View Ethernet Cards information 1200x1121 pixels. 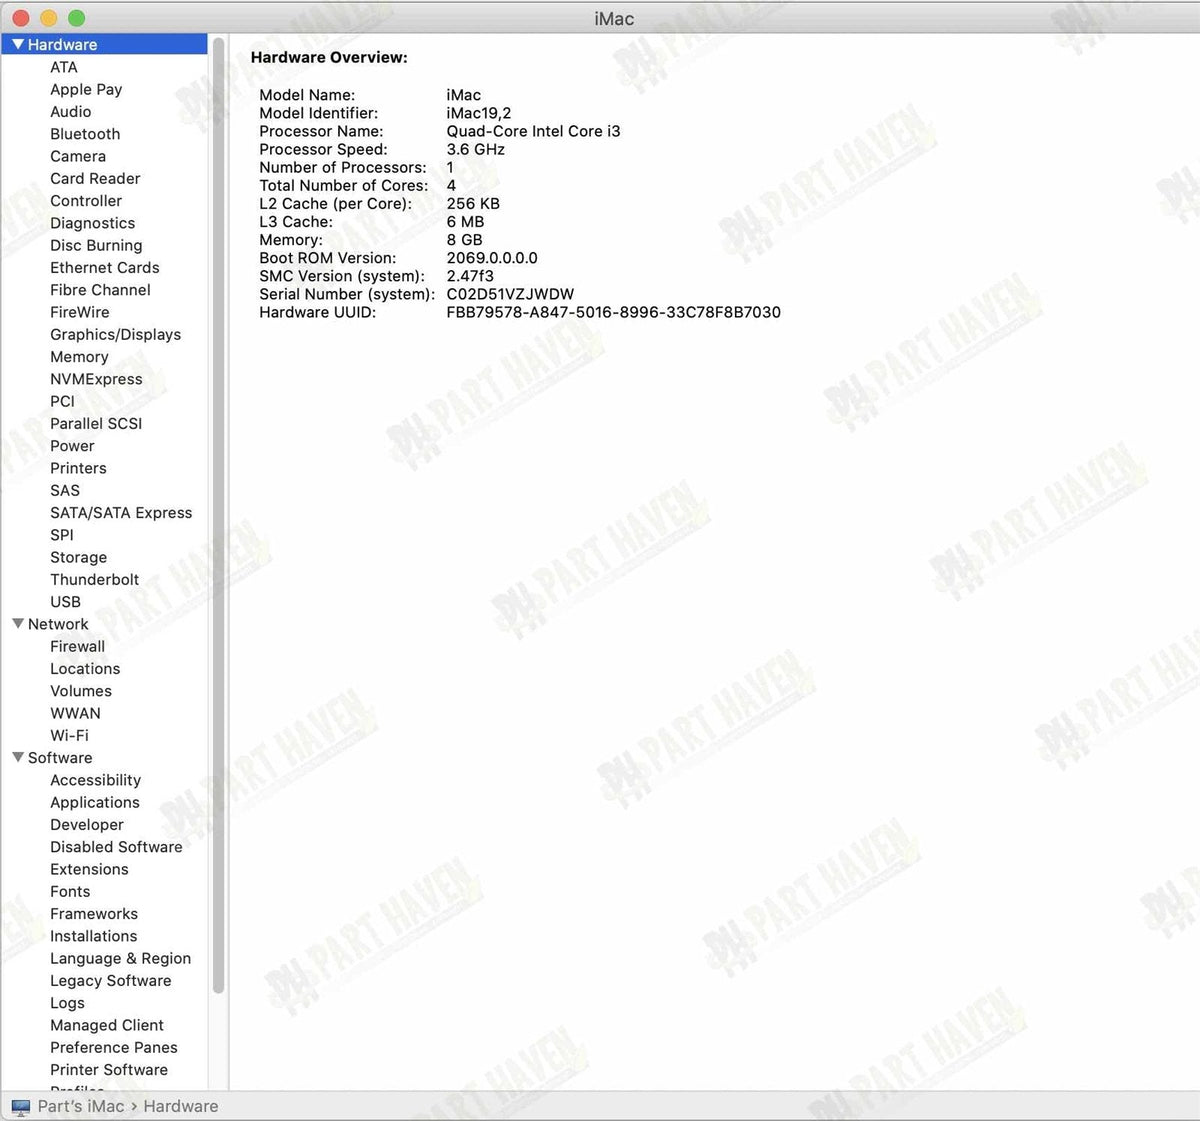(x=104, y=268)
